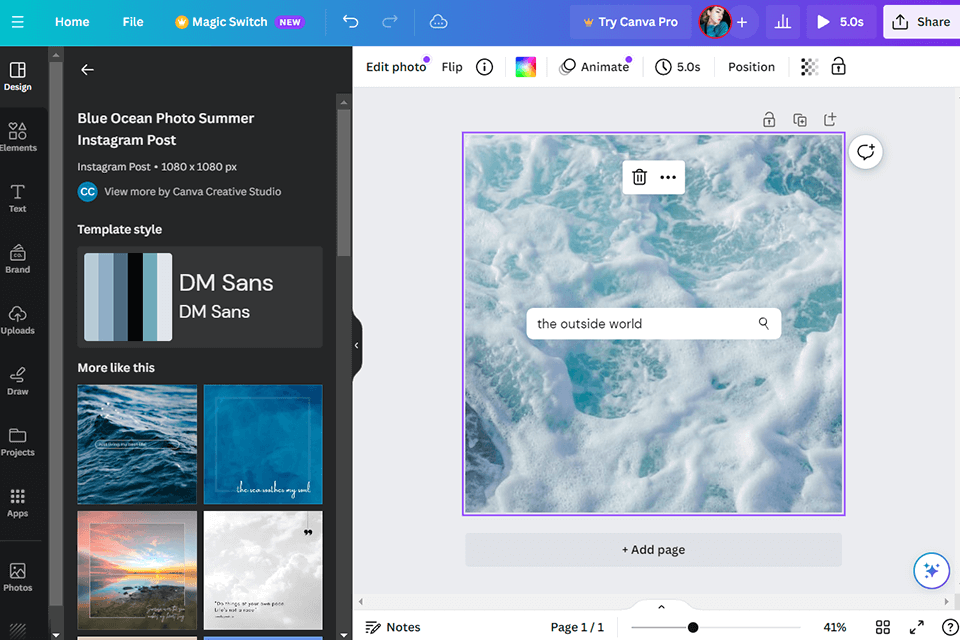Select the blue watercolor sea template

(263, 444)
